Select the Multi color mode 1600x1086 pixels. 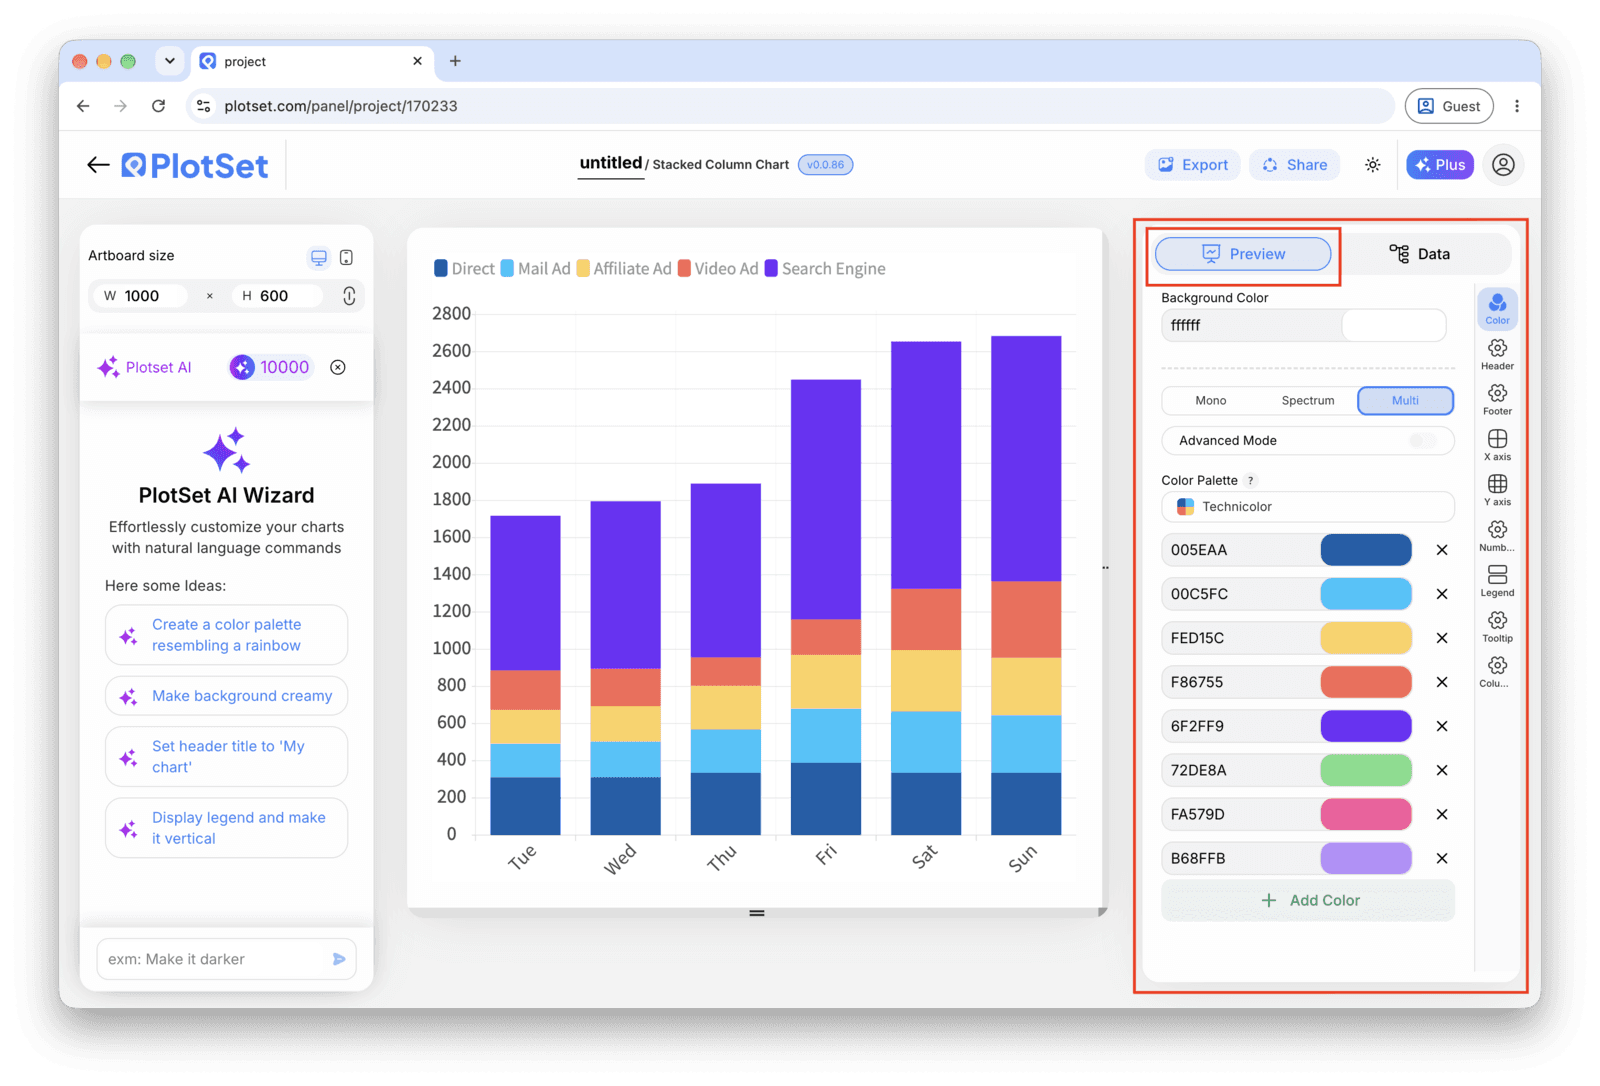1405,401
